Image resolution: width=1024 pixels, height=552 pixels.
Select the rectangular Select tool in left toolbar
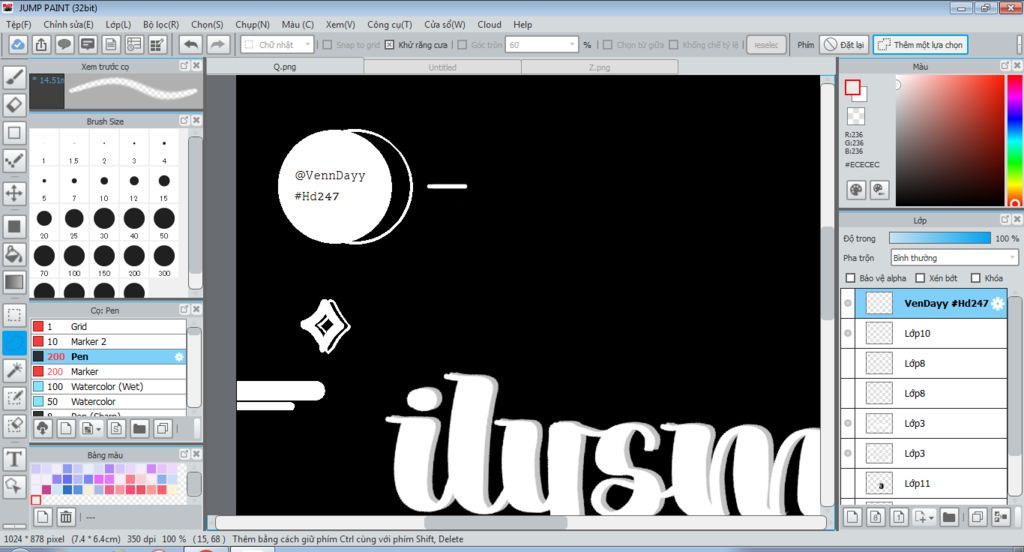pyautogui.click(x=14, y=315)
